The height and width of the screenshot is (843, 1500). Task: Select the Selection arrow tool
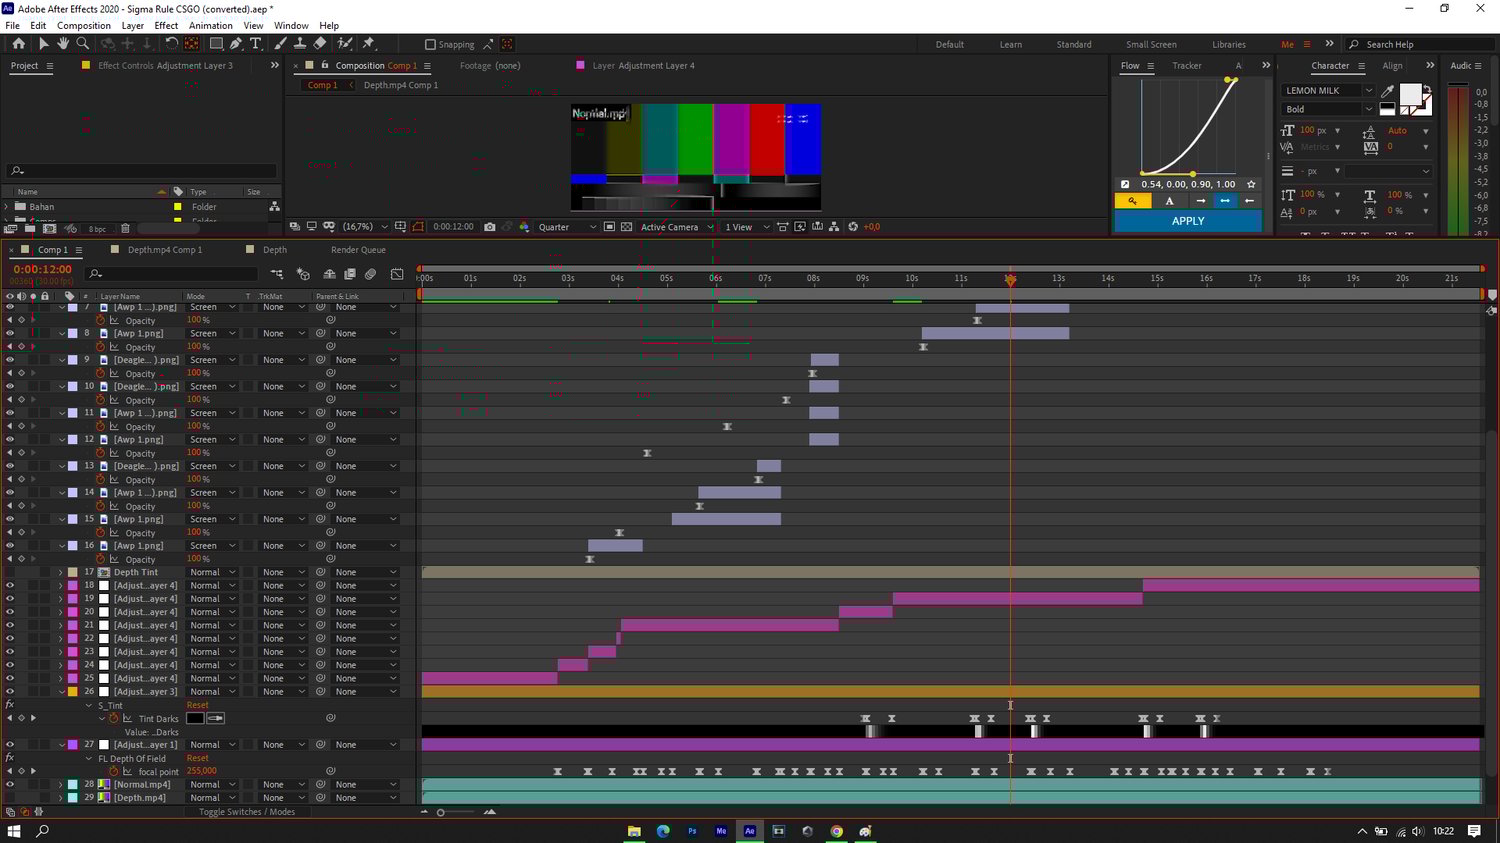43,44
